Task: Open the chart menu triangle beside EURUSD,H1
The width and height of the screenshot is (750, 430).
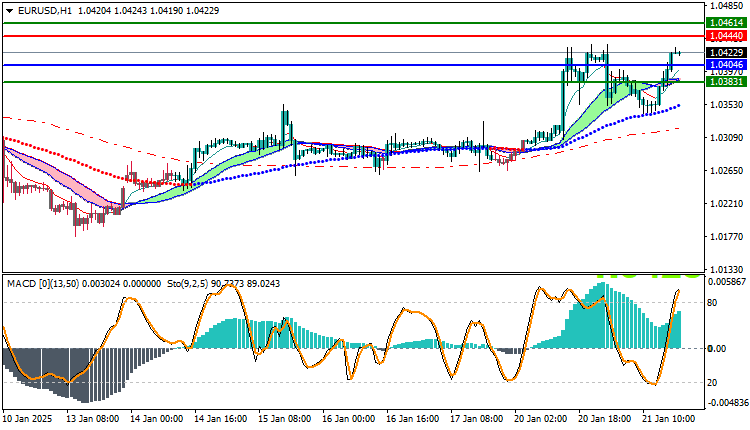Action: [x=9, y=11]
